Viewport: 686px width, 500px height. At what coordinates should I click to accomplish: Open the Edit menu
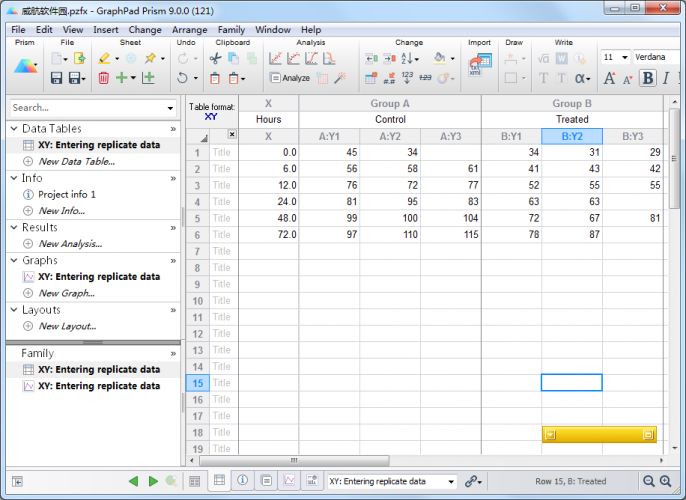pyautogui.click(x=44, y=30)
